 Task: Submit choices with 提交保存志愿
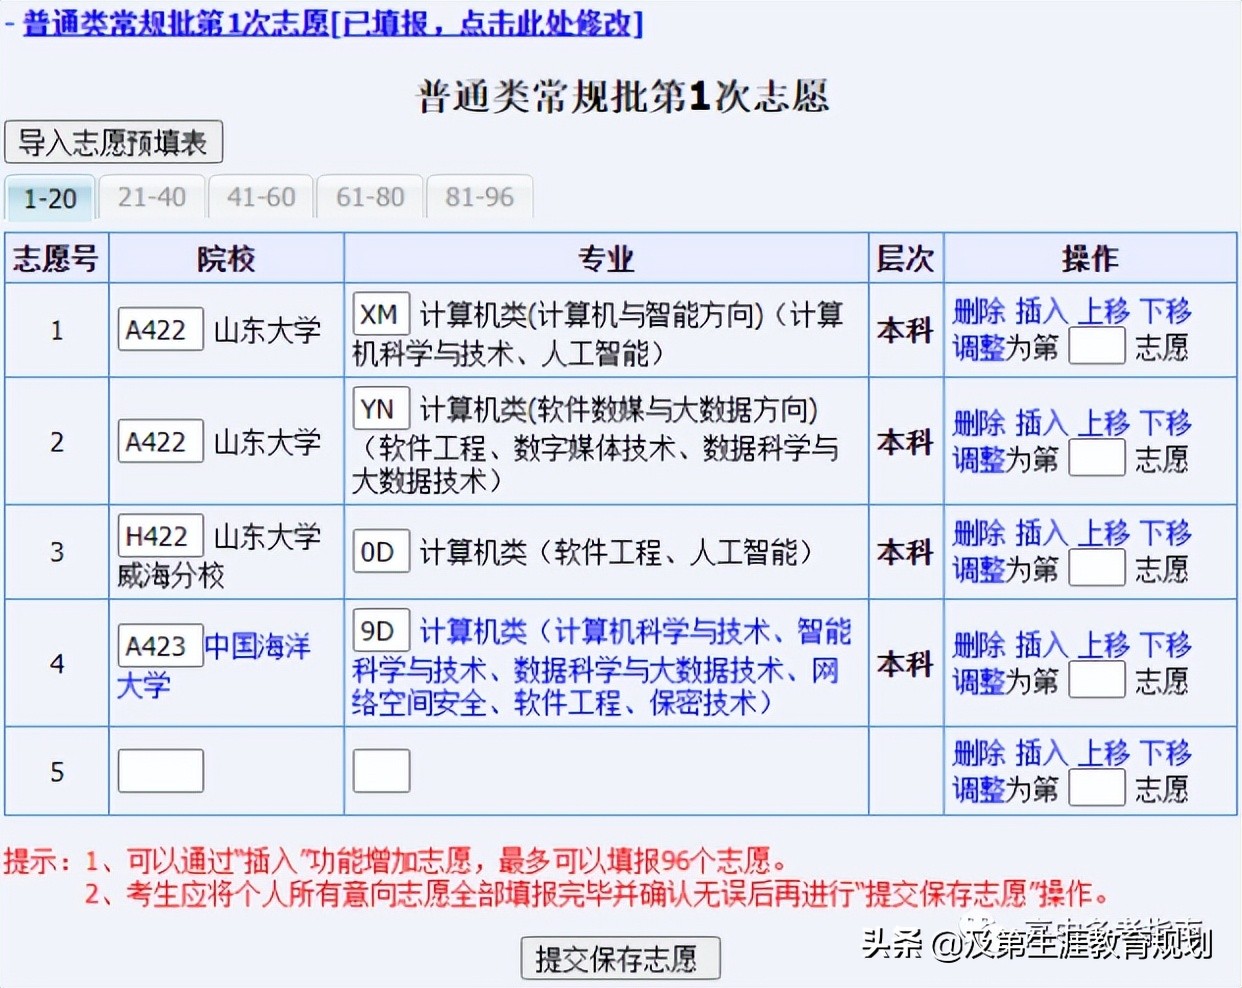[620, 957]
